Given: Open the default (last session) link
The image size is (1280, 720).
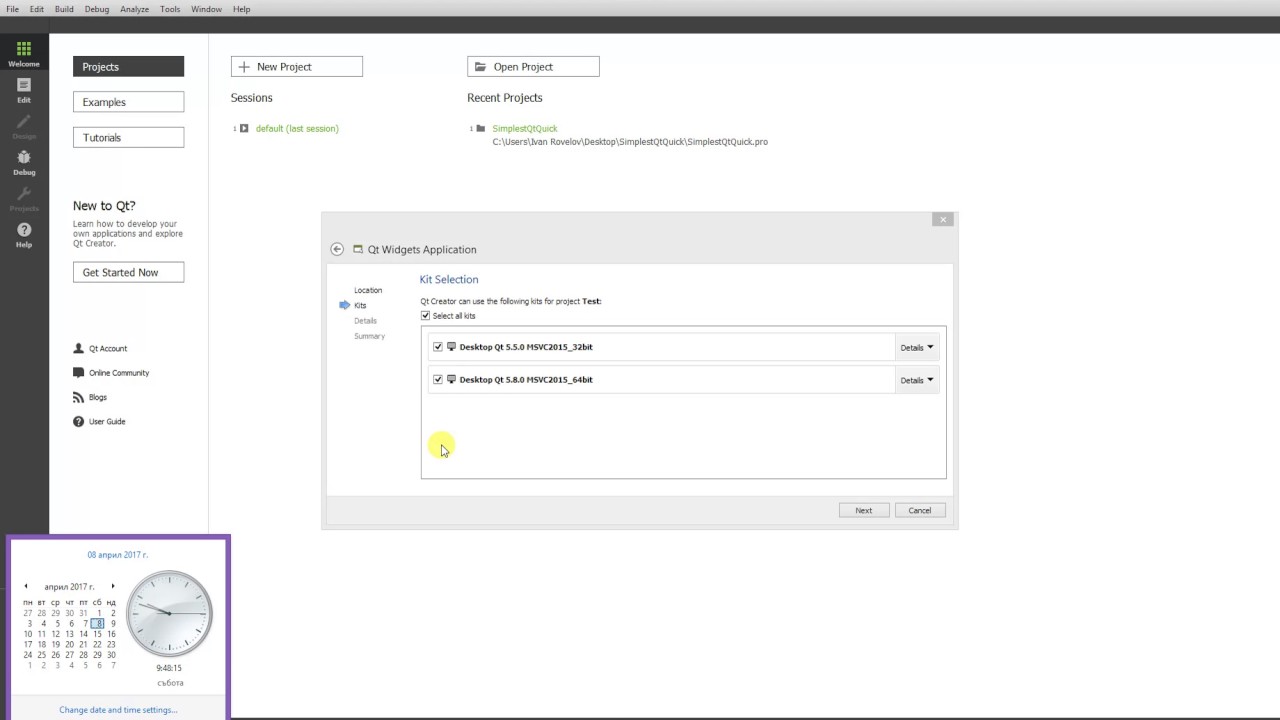Looking at the screenshot, I should point(297,128).
